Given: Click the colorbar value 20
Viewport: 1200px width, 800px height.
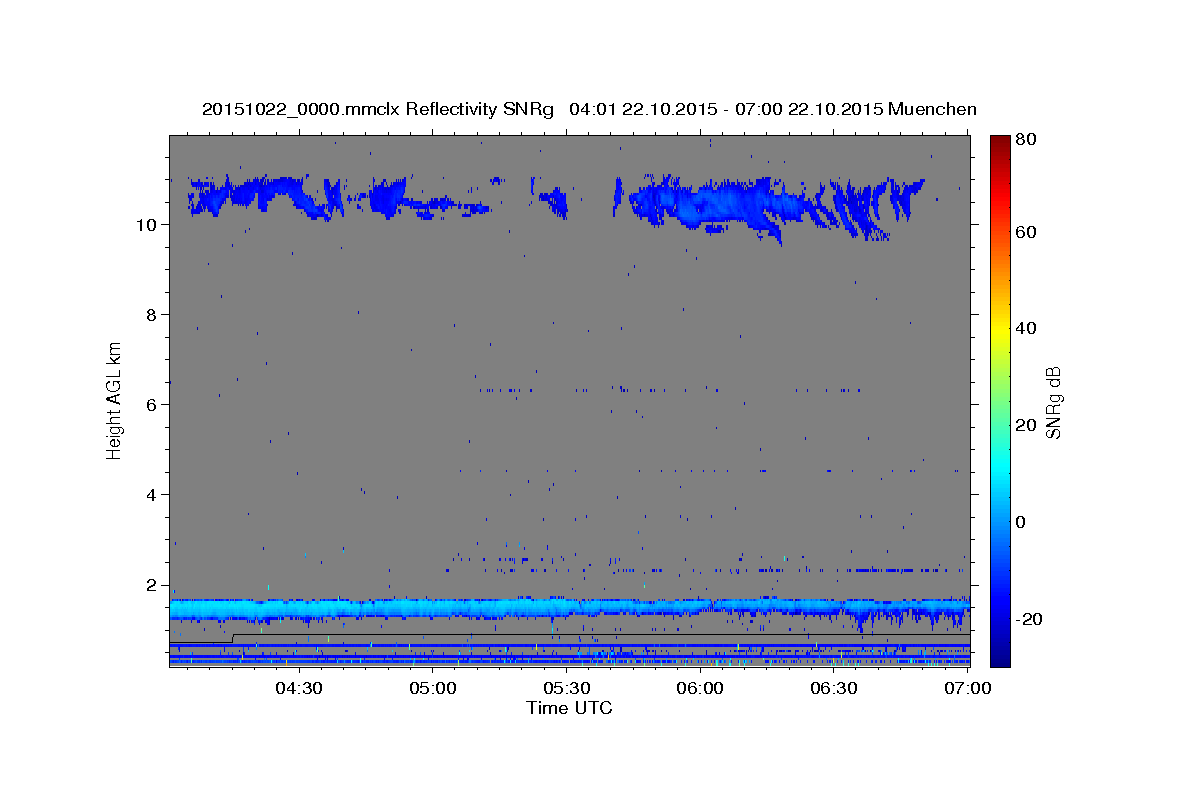Looking at the screenshot, I should click(1028, 425).
